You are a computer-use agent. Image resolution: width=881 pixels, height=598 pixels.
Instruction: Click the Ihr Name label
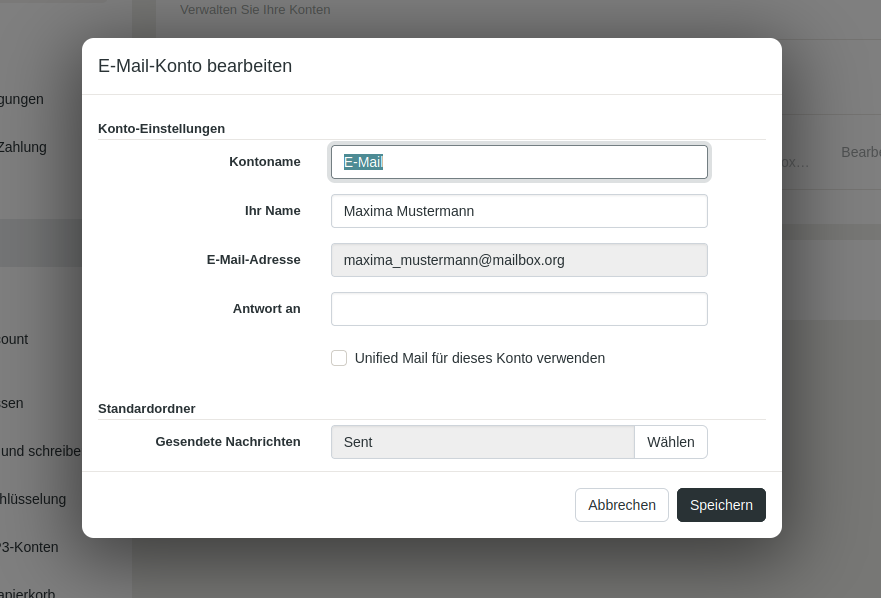272,211
